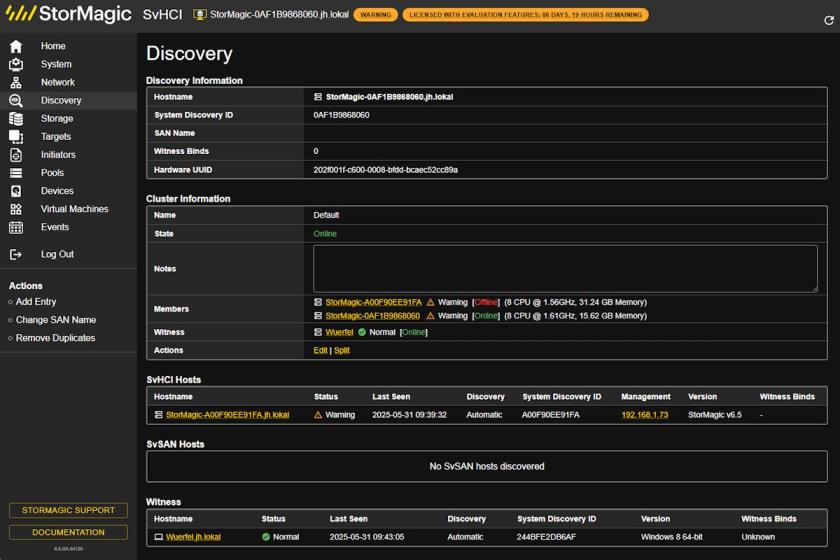Click green check icon in Witness cluster row
840x560 pixels.
click(x=362, y=332)
